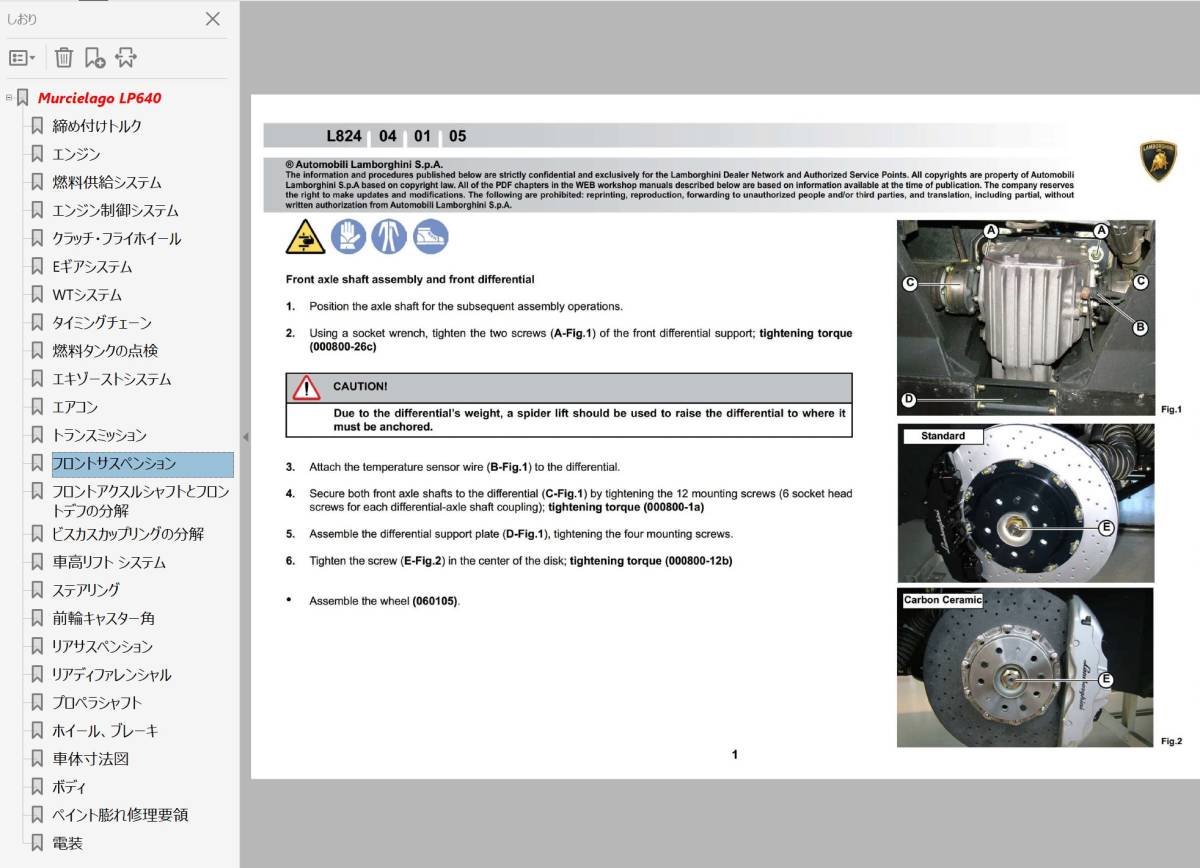The width and height of the screenshot is (1200, 868).
Task: Click the bookmark icon beside エアコン
Action: tap(37, 407)
